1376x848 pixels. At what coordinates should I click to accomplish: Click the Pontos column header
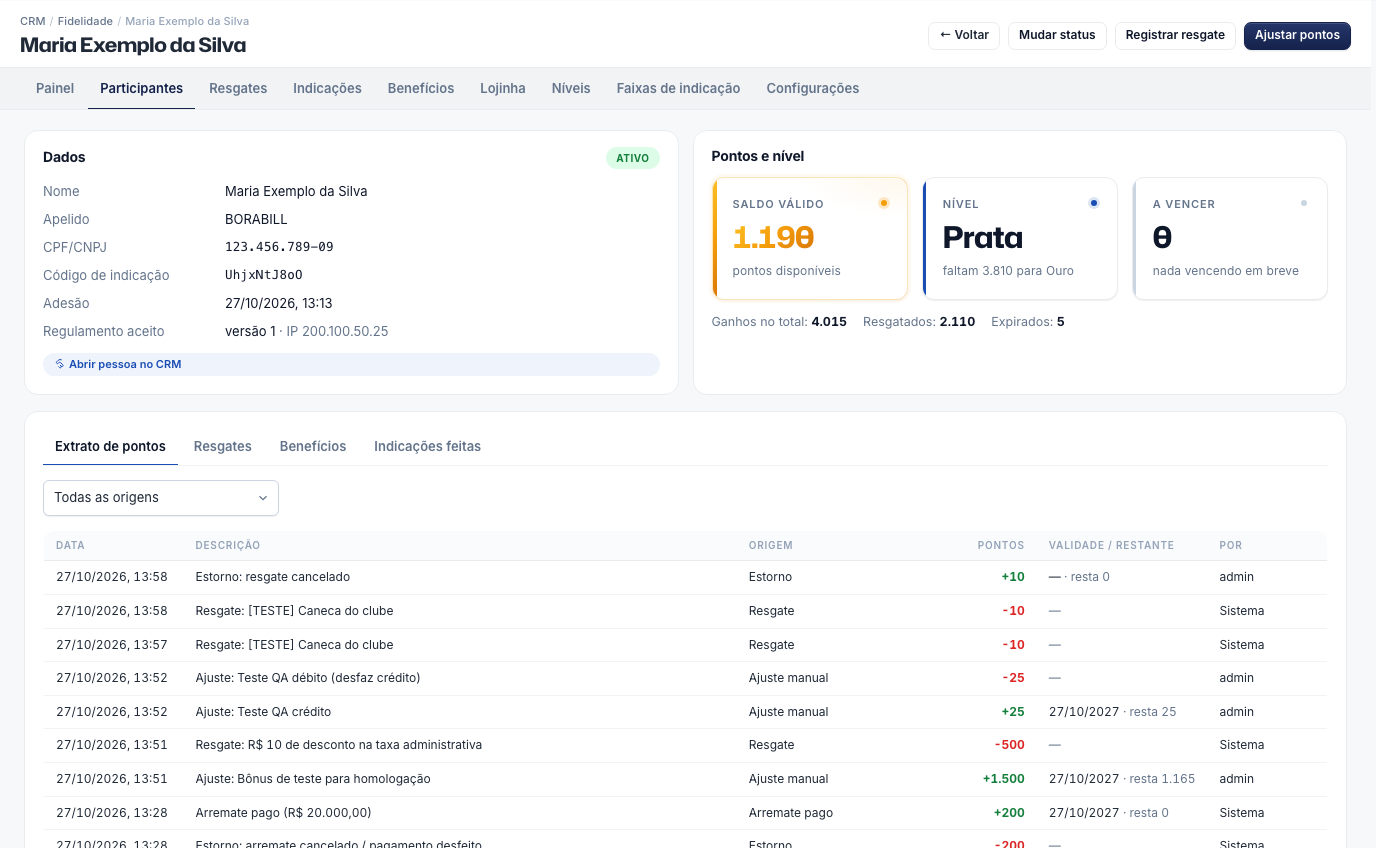1001,545
